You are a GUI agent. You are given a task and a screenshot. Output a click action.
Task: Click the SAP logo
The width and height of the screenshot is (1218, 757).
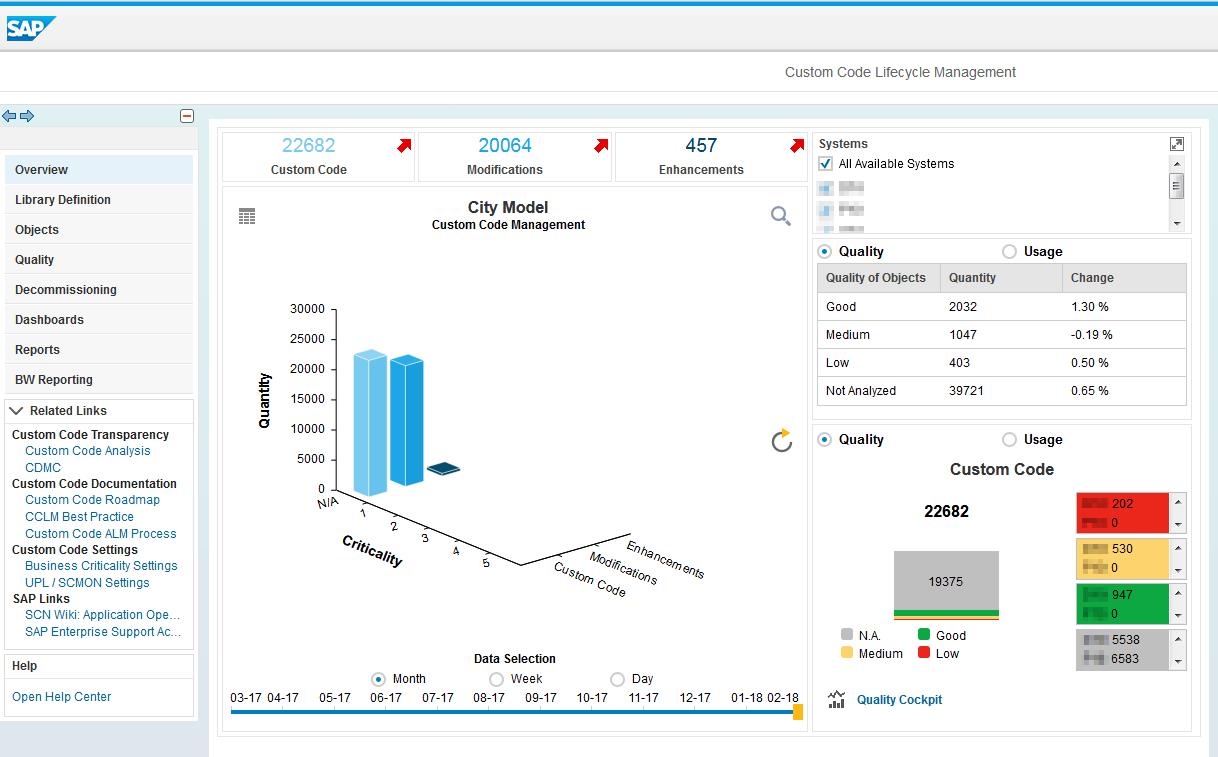(x=30, y=28)
